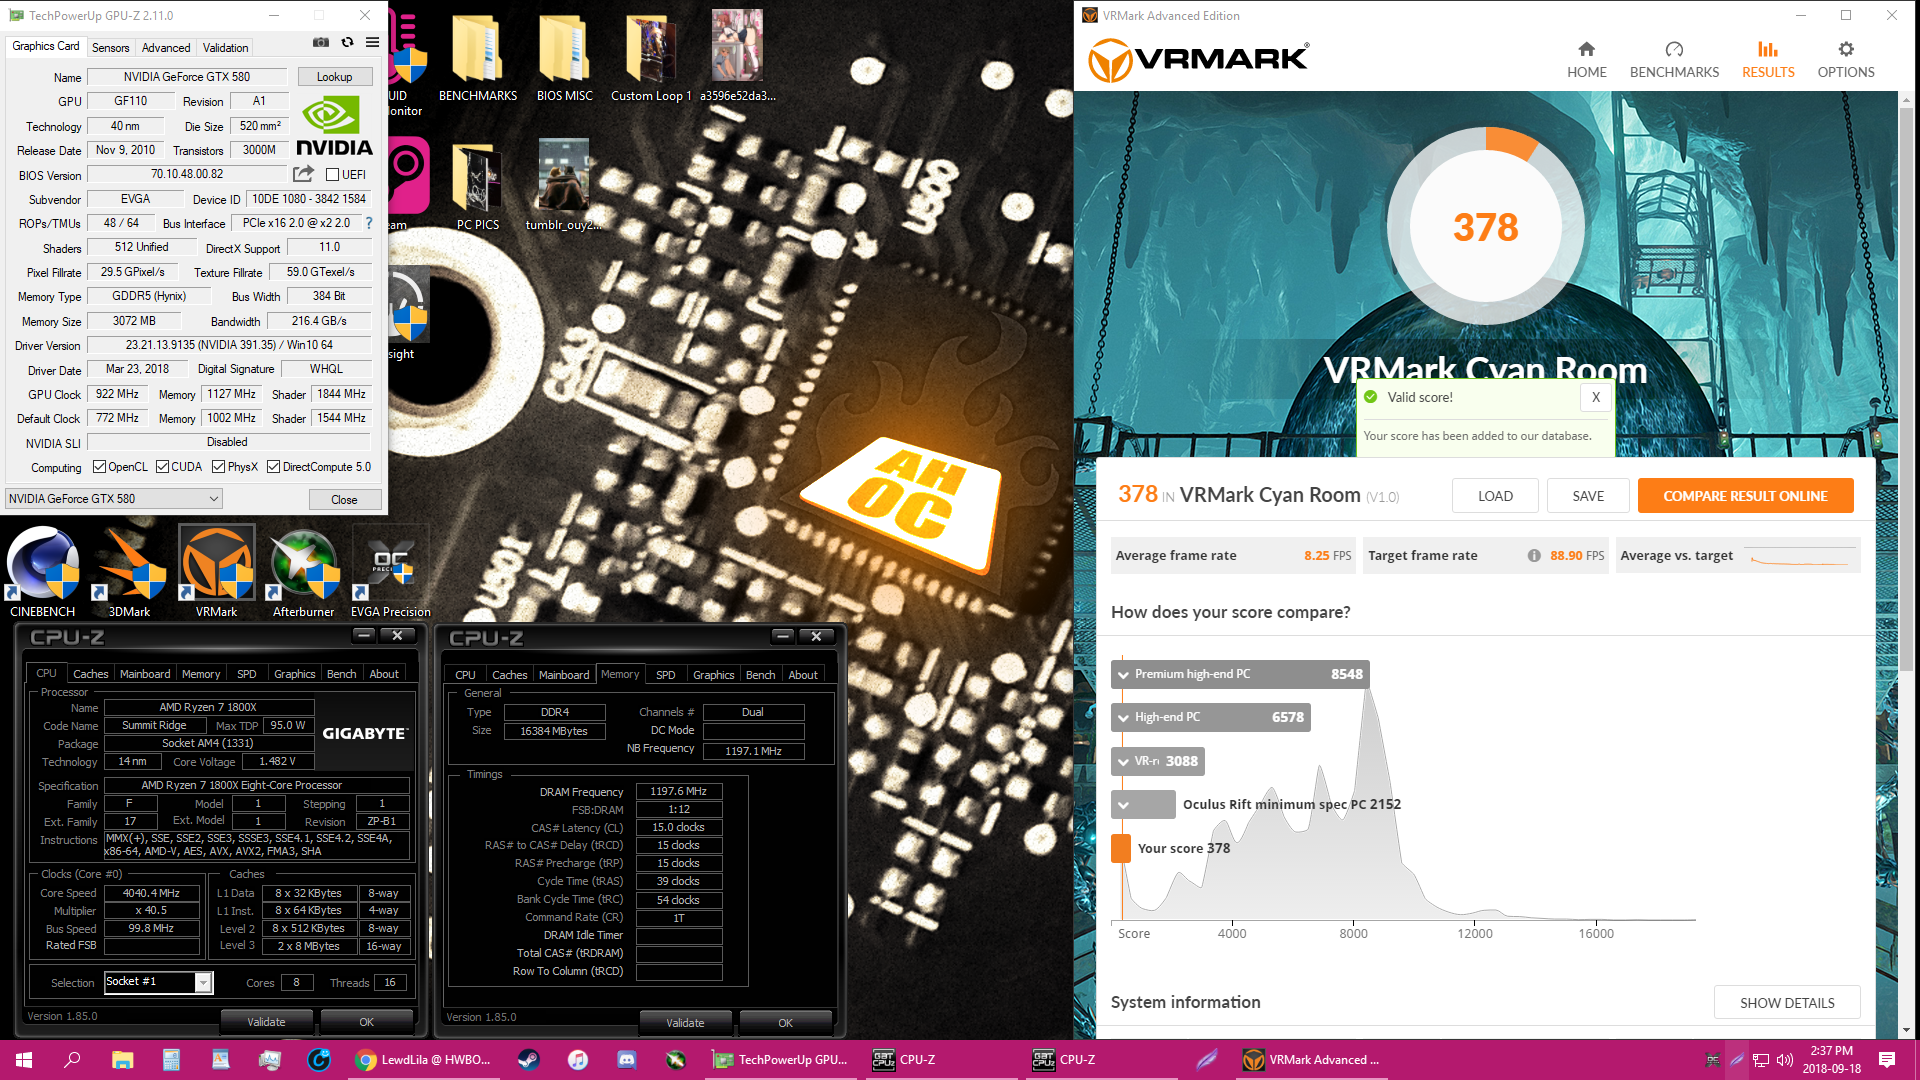1920x1080 pixels.
Task: Toggle OpenCL checkbox
Action: [99, 467]
